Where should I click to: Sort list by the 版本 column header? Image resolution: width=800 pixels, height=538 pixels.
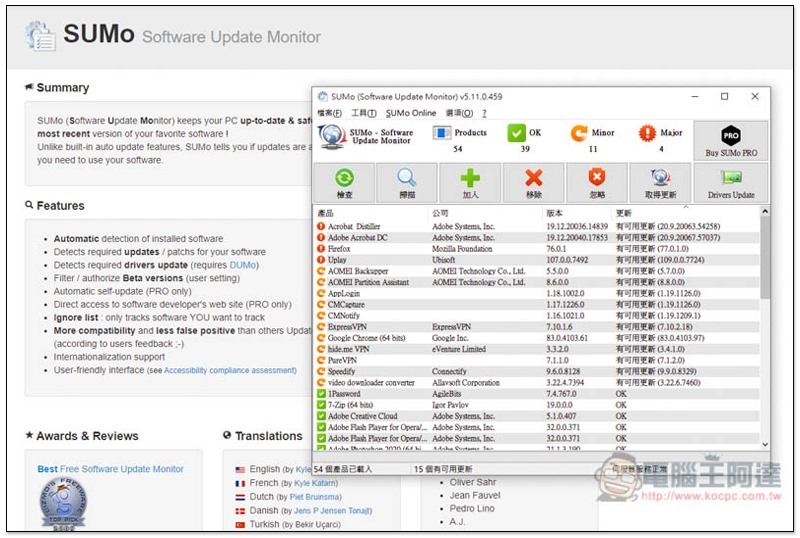(555, 213)
